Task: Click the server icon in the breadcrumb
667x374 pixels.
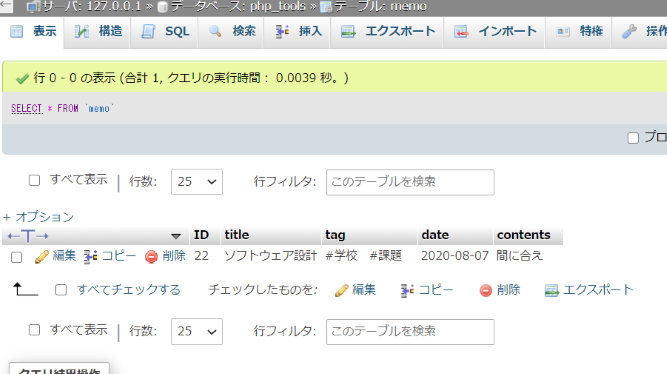Action: point(33,7)
